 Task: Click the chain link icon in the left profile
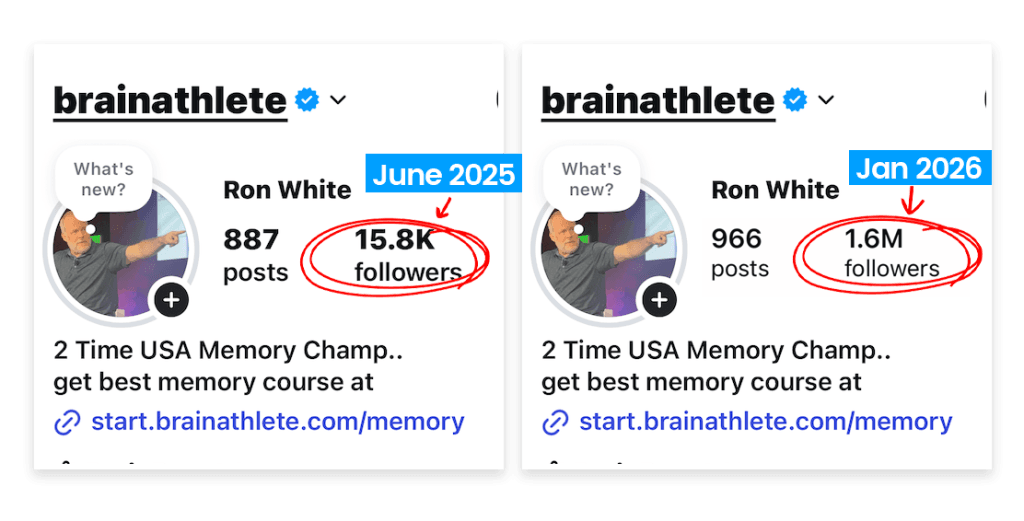[67, 422]
